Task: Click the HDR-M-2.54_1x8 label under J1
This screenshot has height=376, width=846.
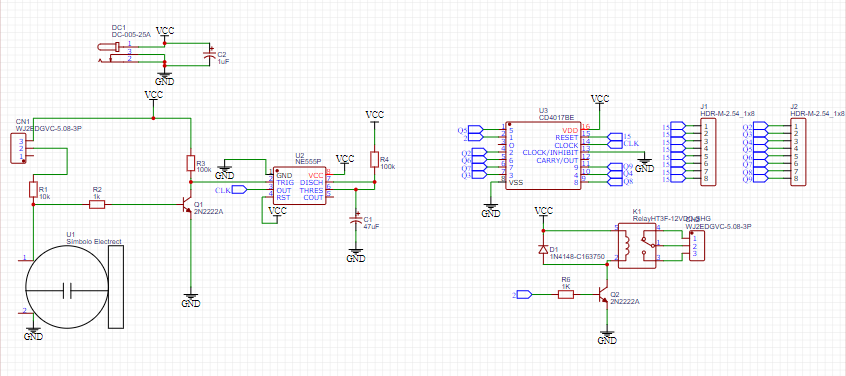Action: pyautogui.click(x=727, y=113)
